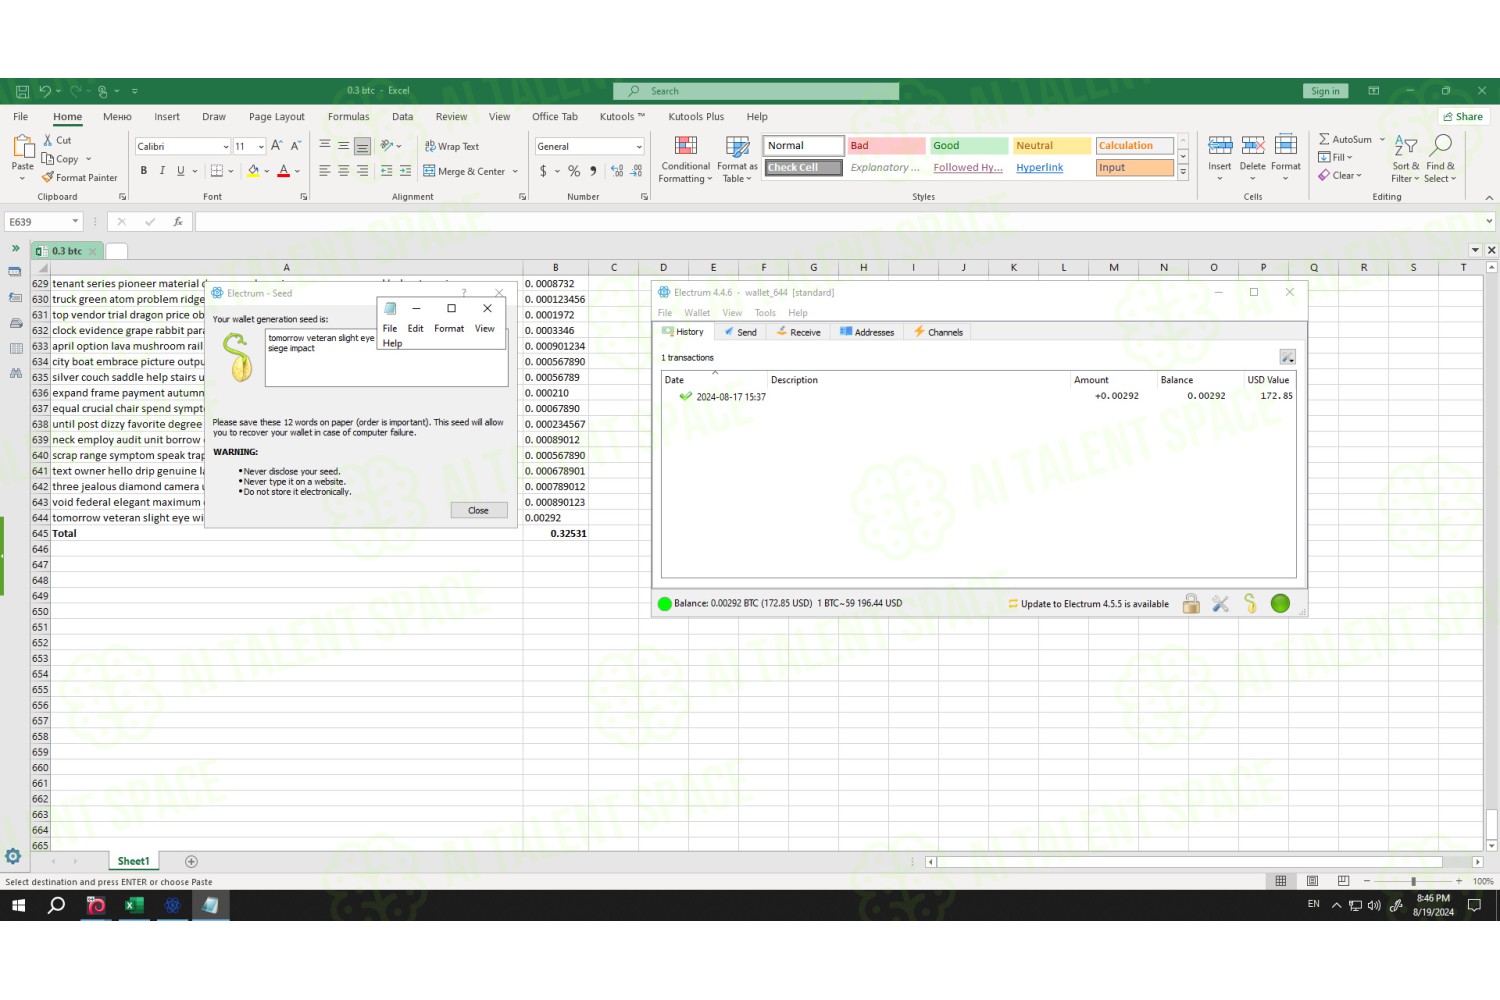Open Electrum Wallet menu
This screenshot has height=1000, width=1500.
click(697, 313)
